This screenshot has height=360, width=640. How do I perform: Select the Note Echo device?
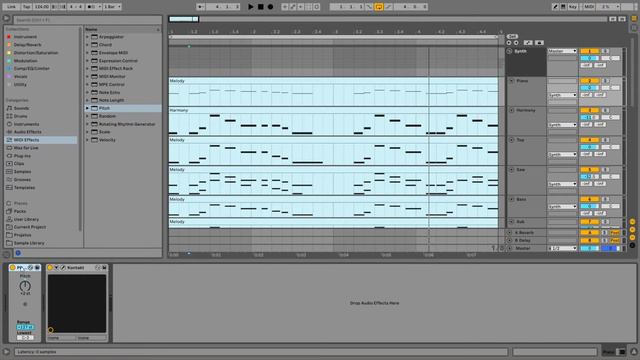point(109,92)
